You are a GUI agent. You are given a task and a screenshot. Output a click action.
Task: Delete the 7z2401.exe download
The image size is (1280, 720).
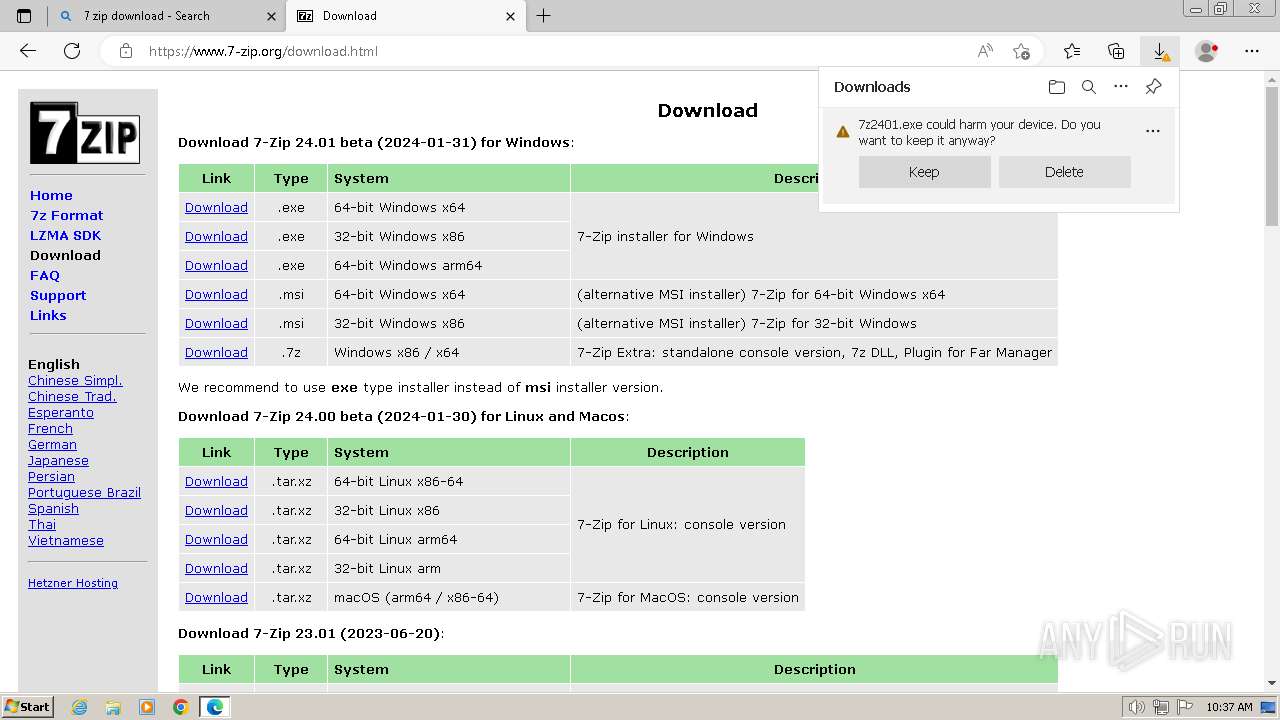click(x=1064, y=172)
